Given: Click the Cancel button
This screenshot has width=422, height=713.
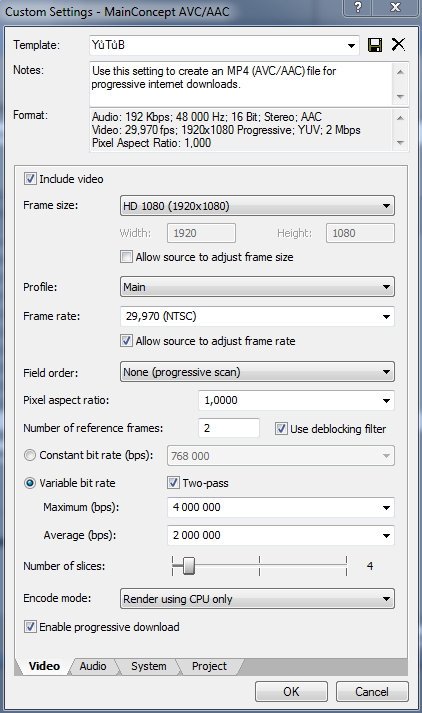Looking at the screenshot, I should (x=372, y=692).
